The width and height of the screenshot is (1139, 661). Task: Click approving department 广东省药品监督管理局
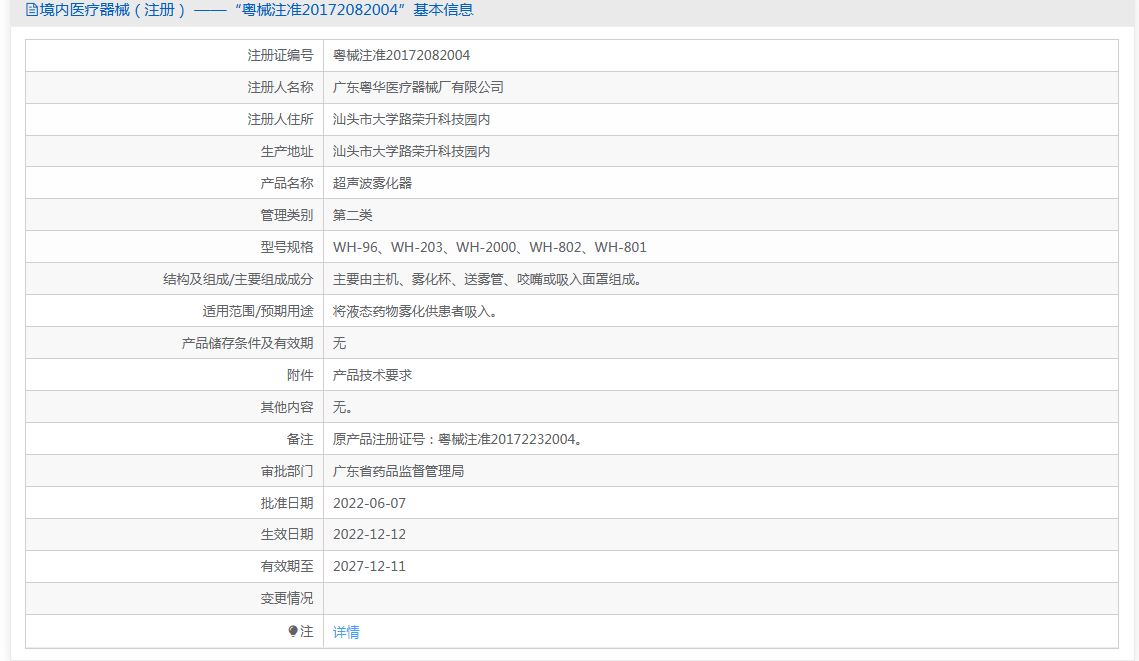coord(398,471)
